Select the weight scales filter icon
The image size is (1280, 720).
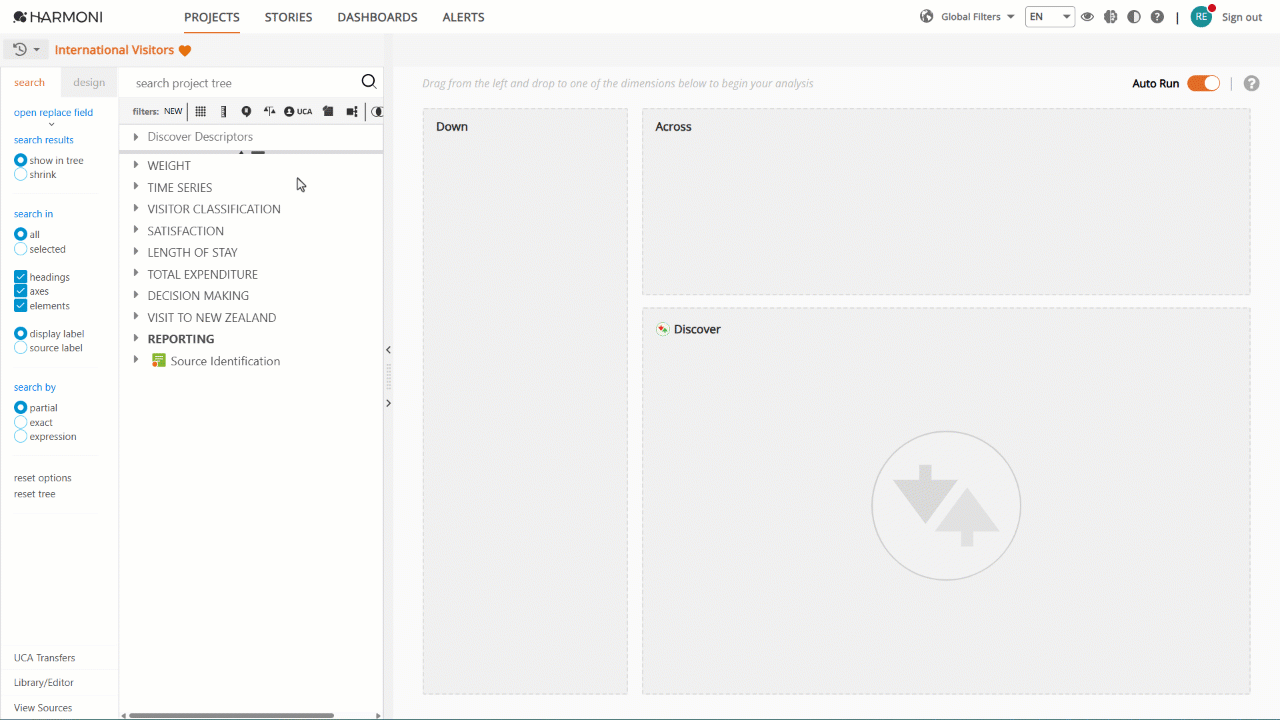pyautogui.click(x=269, y=112)
